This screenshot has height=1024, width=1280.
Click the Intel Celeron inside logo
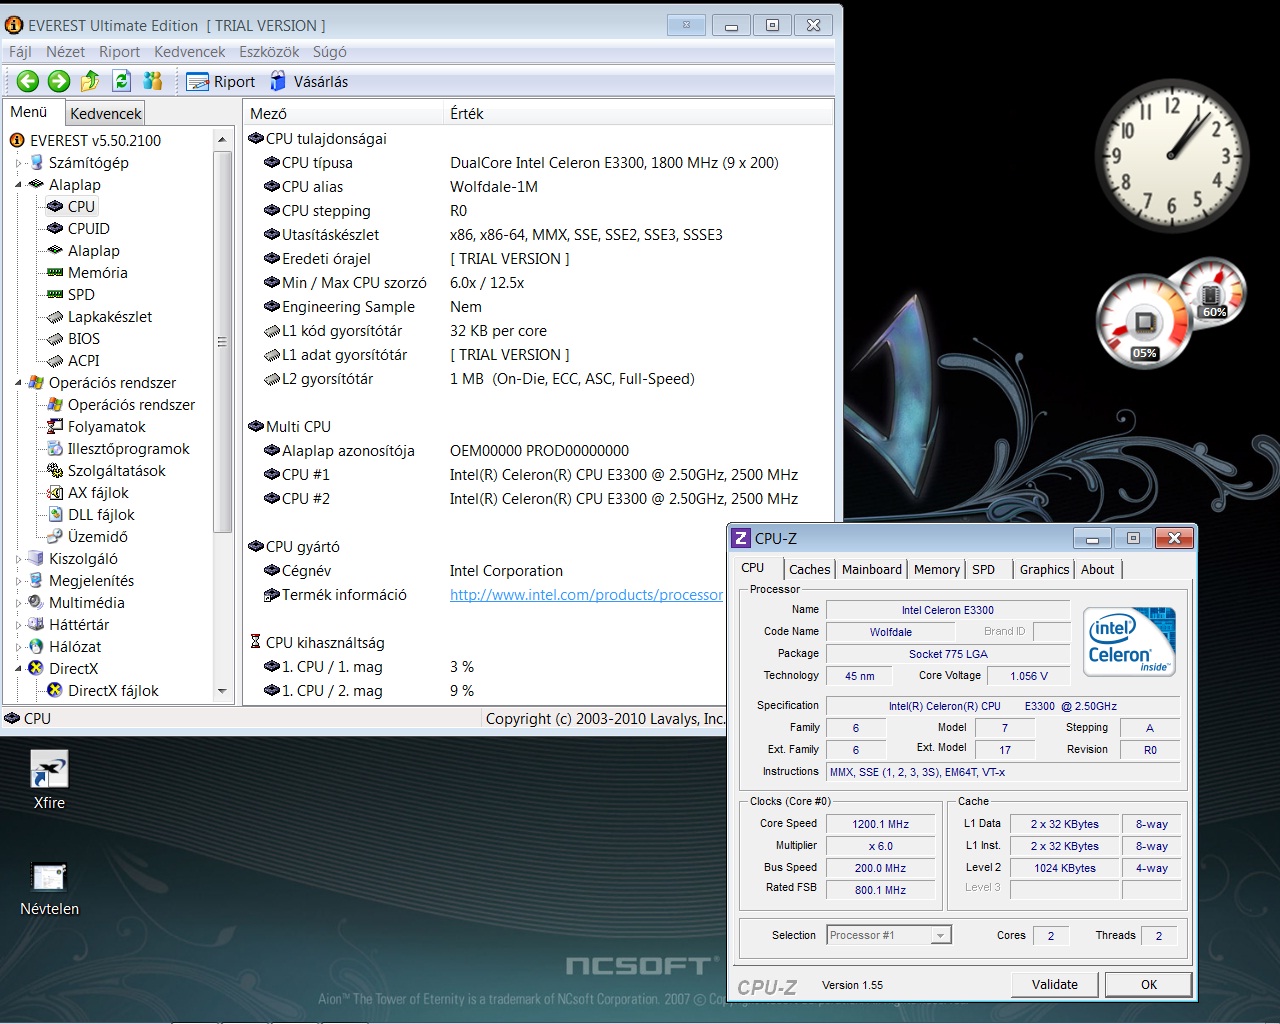[x=1130, y=642]
